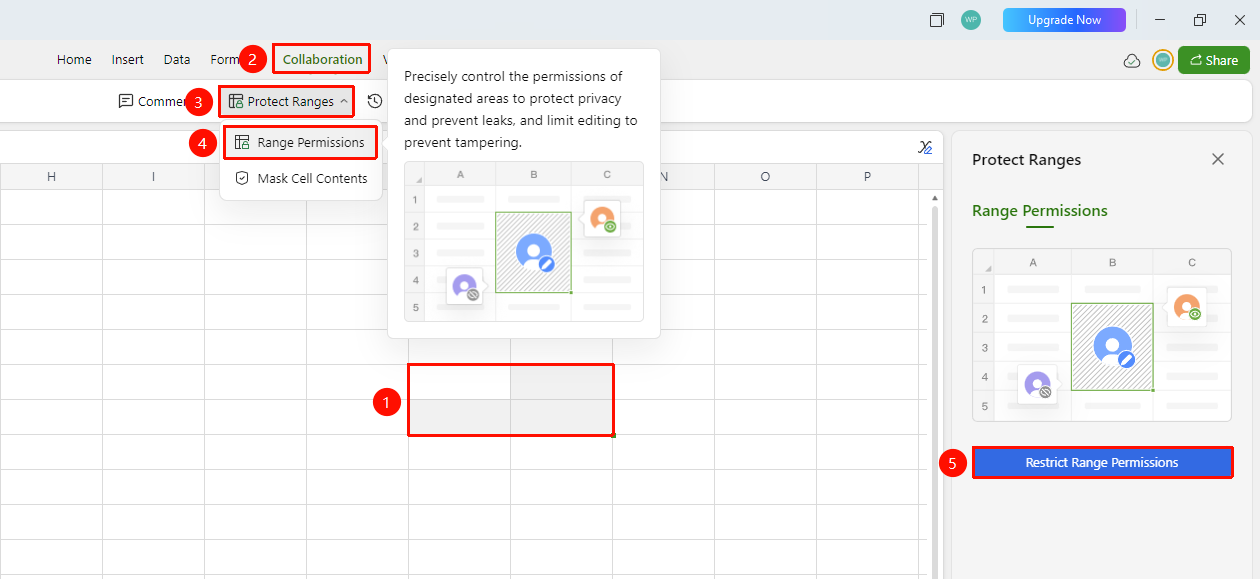Choose Mask Cell Contents menu item
Screen dimensions: 1260x579
[301, 178]
